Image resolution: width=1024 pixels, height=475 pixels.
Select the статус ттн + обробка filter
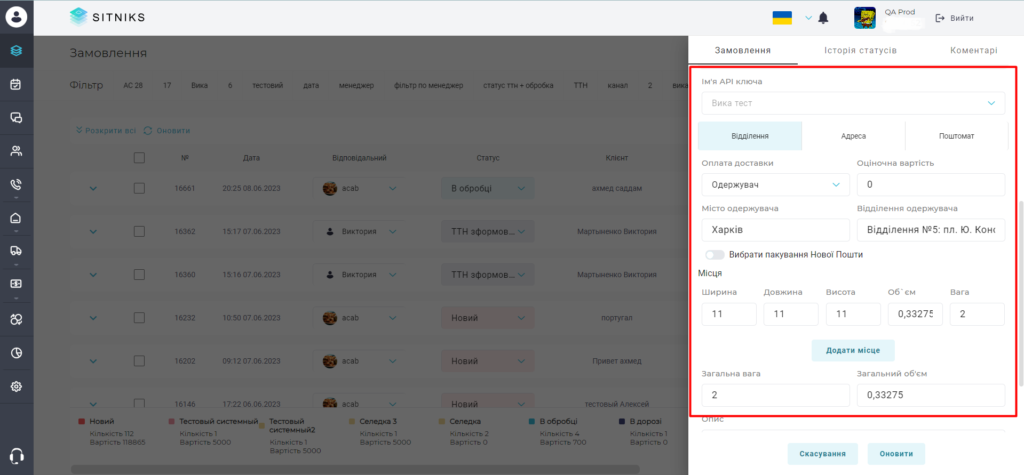[x=519, y=86]
